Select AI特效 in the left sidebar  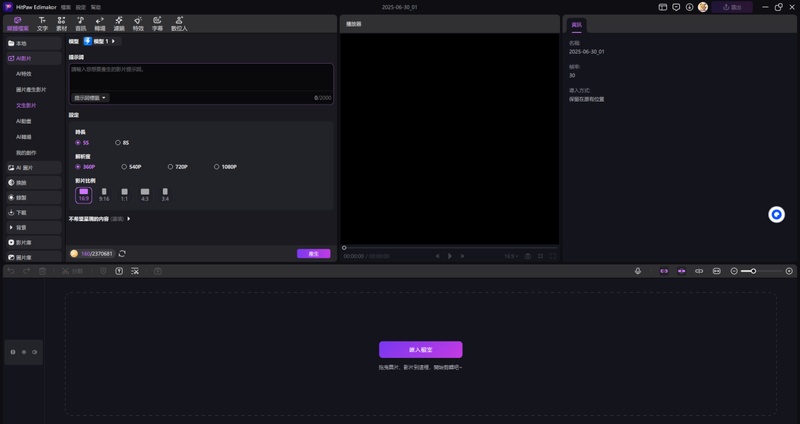tap(24, 74)
